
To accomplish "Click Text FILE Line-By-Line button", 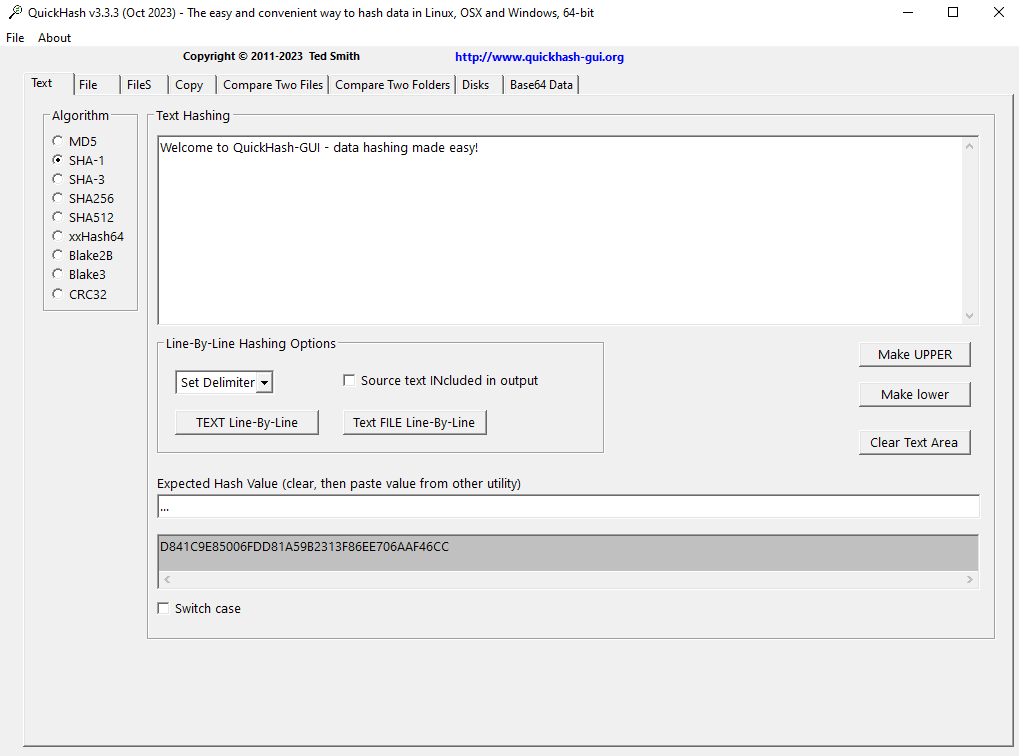I will click(415, 423).
